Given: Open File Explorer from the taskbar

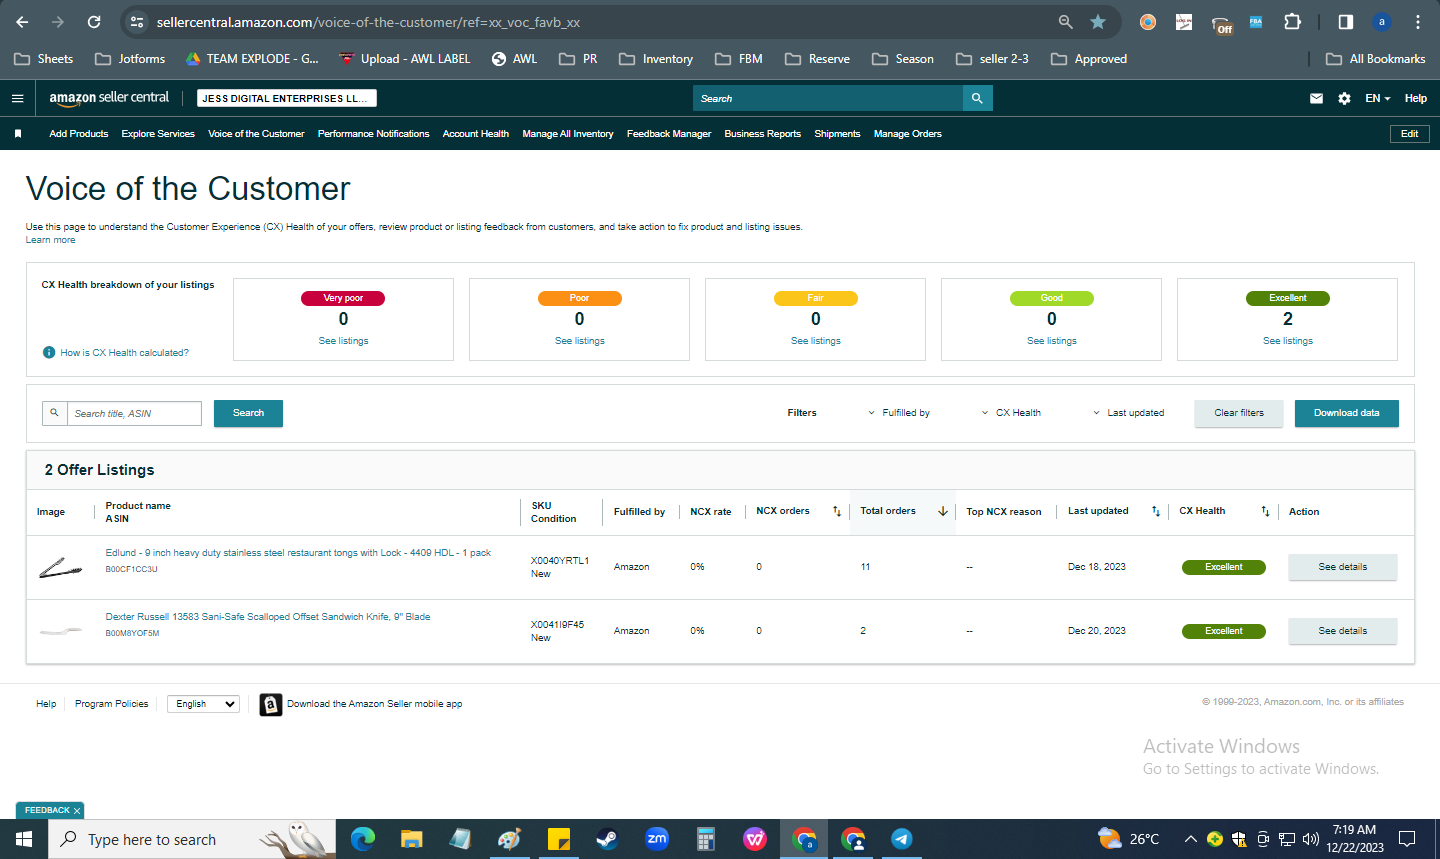Looking at the screenshot, I should click(x=411, y=839).
